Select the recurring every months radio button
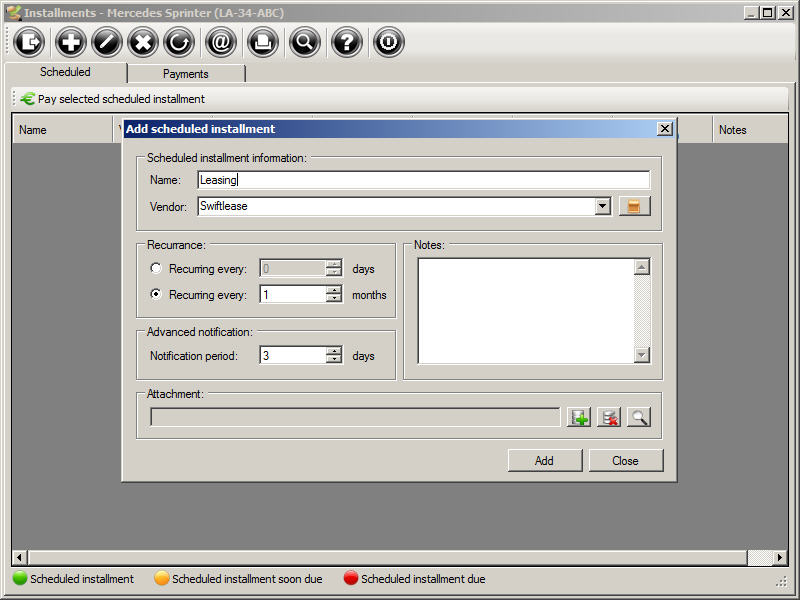Screen dimensions: 800x600 point(155,295)
